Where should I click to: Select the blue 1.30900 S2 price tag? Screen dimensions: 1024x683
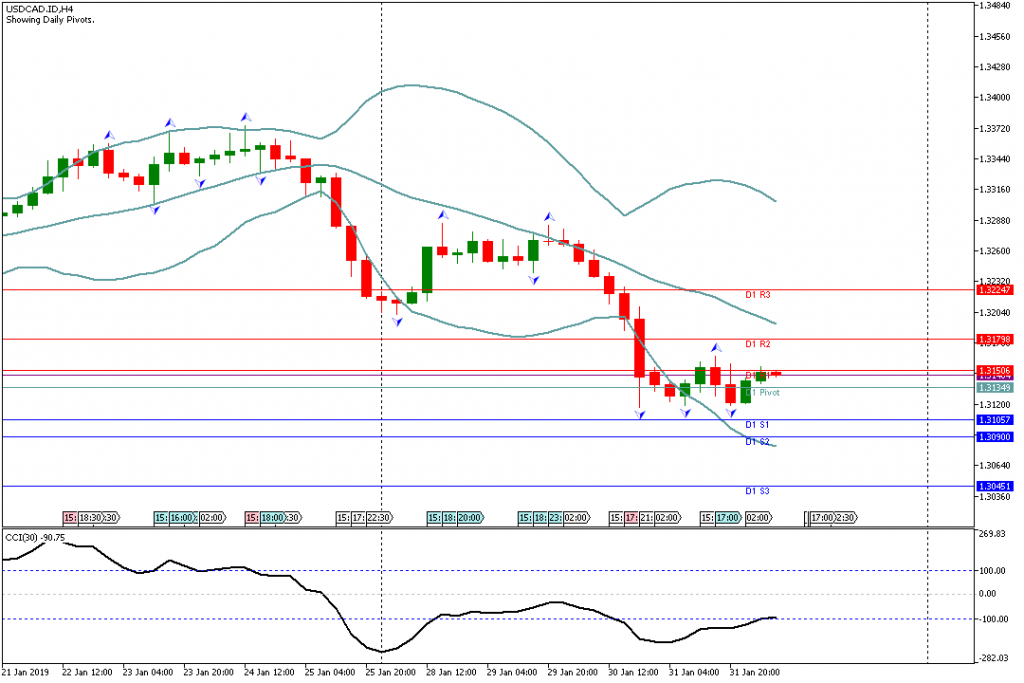click(996, 437)
